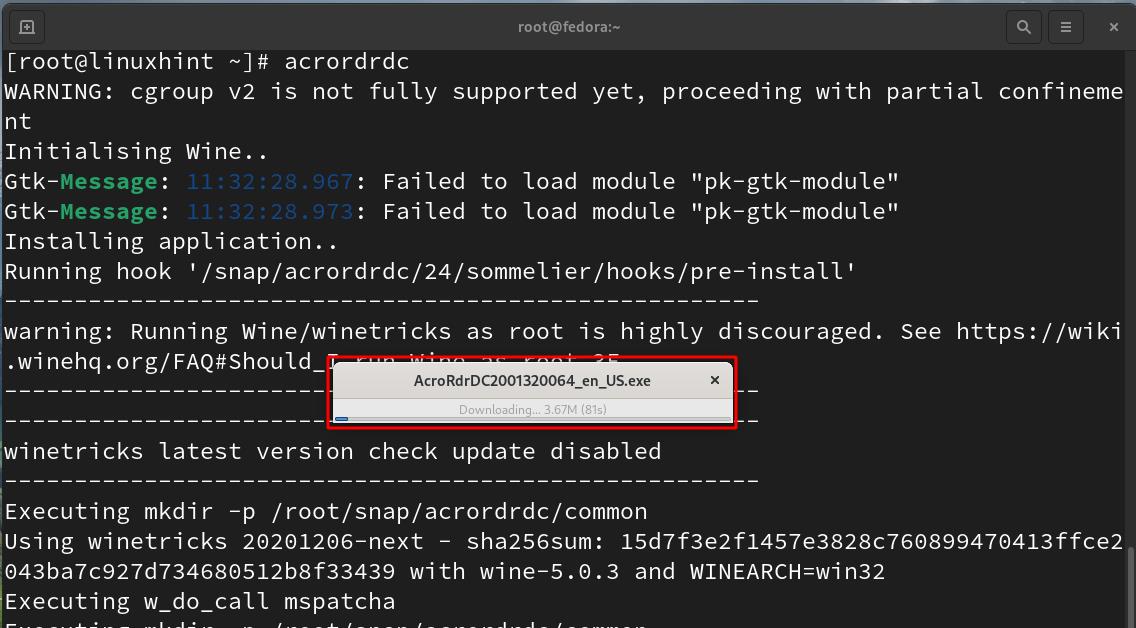This screenshot has height=628, width=1136.
Task: Click the acrordrdc command text
Action: [347, 61]
